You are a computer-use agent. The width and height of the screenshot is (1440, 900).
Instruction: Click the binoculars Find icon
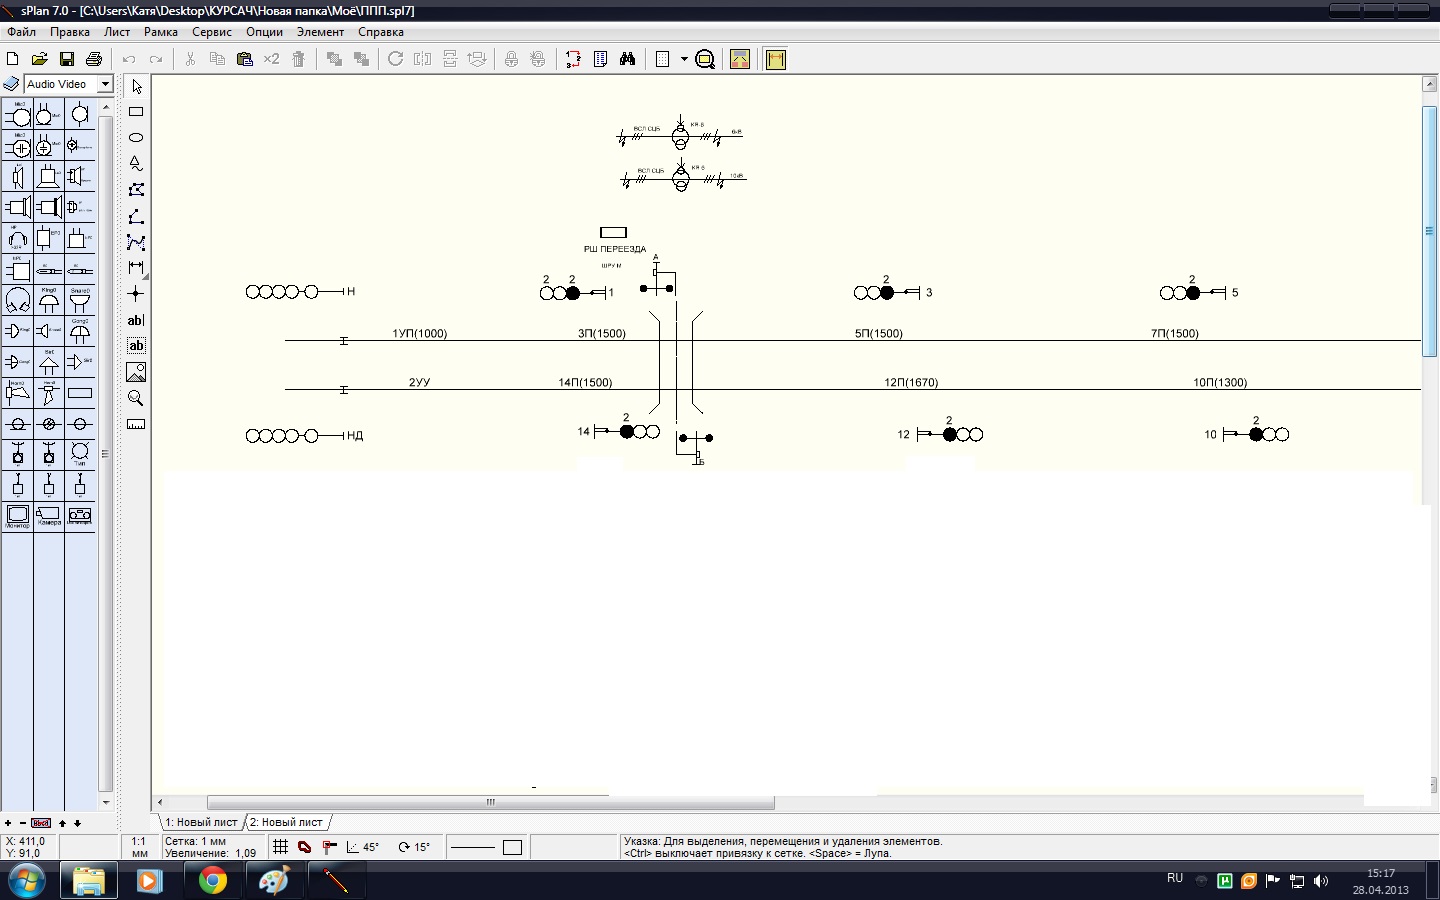(627, 59)
